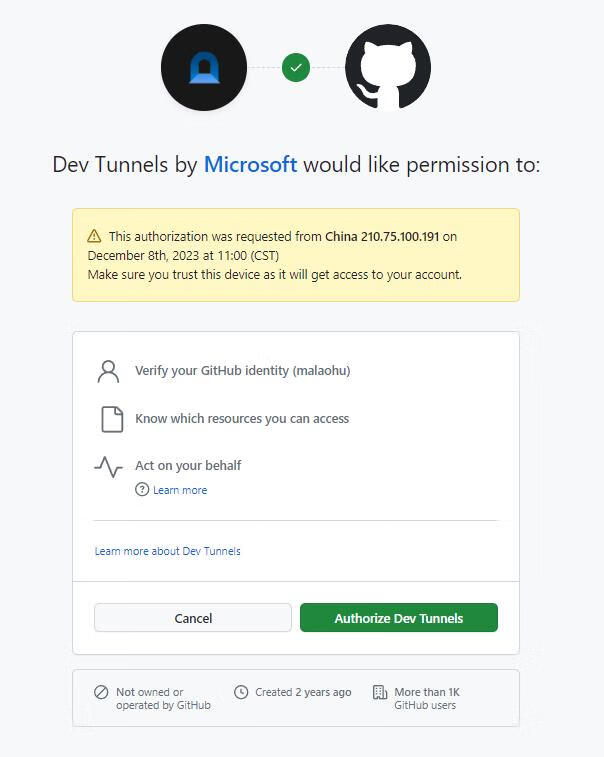Click the GitHub Octocat logo

pyautogui.click(x=388, y=68)
